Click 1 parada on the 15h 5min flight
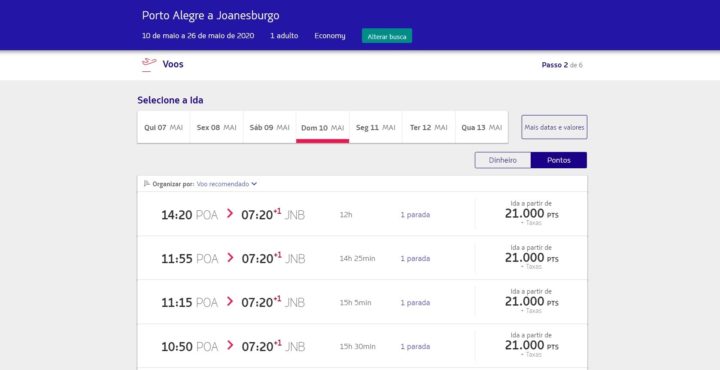The image size is (720, 370). coord(415,303)
